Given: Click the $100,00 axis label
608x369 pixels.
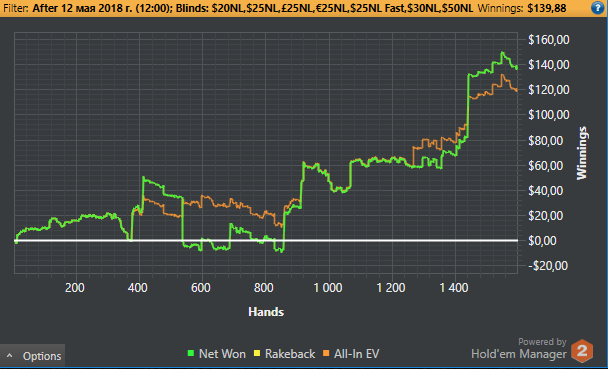Looking at the screenshot, I should point(549,115).
